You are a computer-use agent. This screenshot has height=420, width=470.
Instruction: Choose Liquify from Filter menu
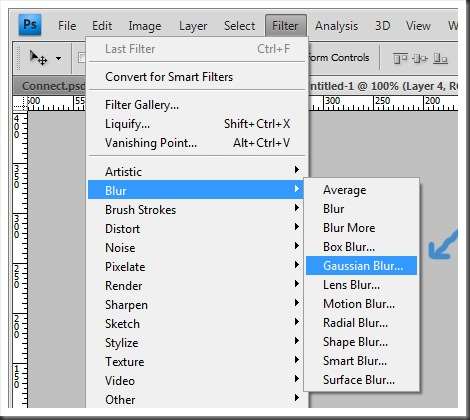point(197,124)
